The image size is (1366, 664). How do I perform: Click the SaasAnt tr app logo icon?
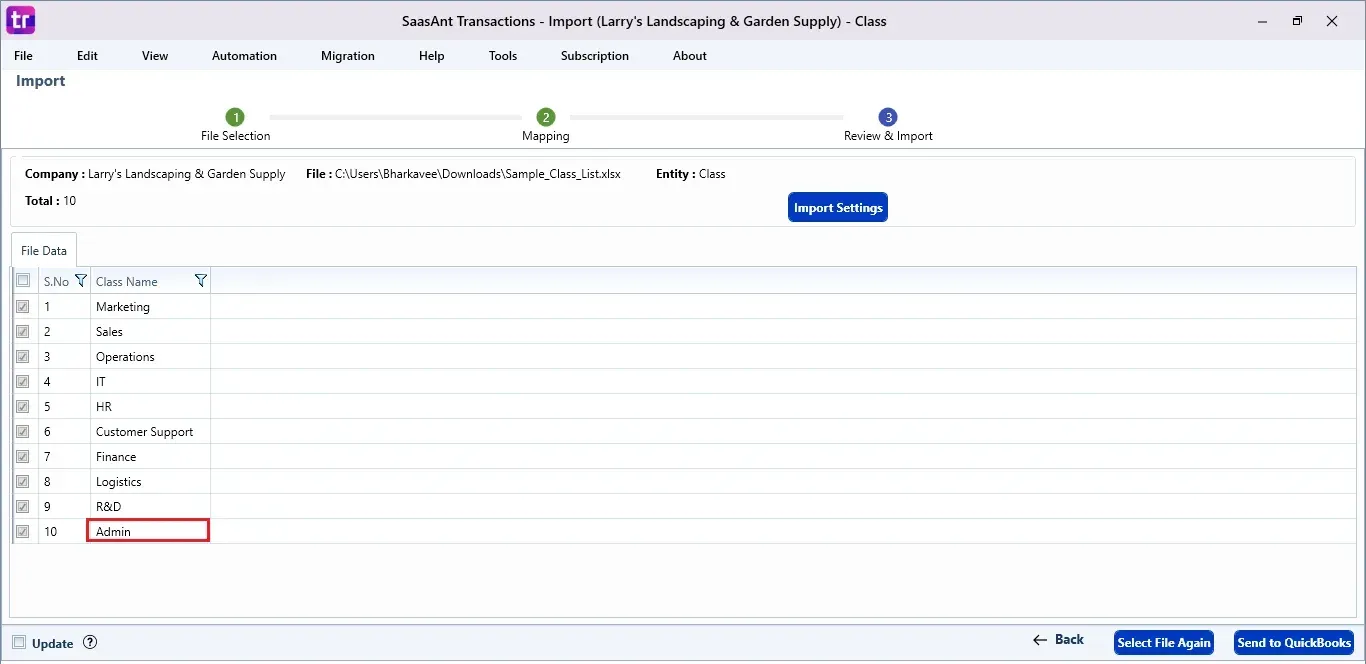[20, 19]
